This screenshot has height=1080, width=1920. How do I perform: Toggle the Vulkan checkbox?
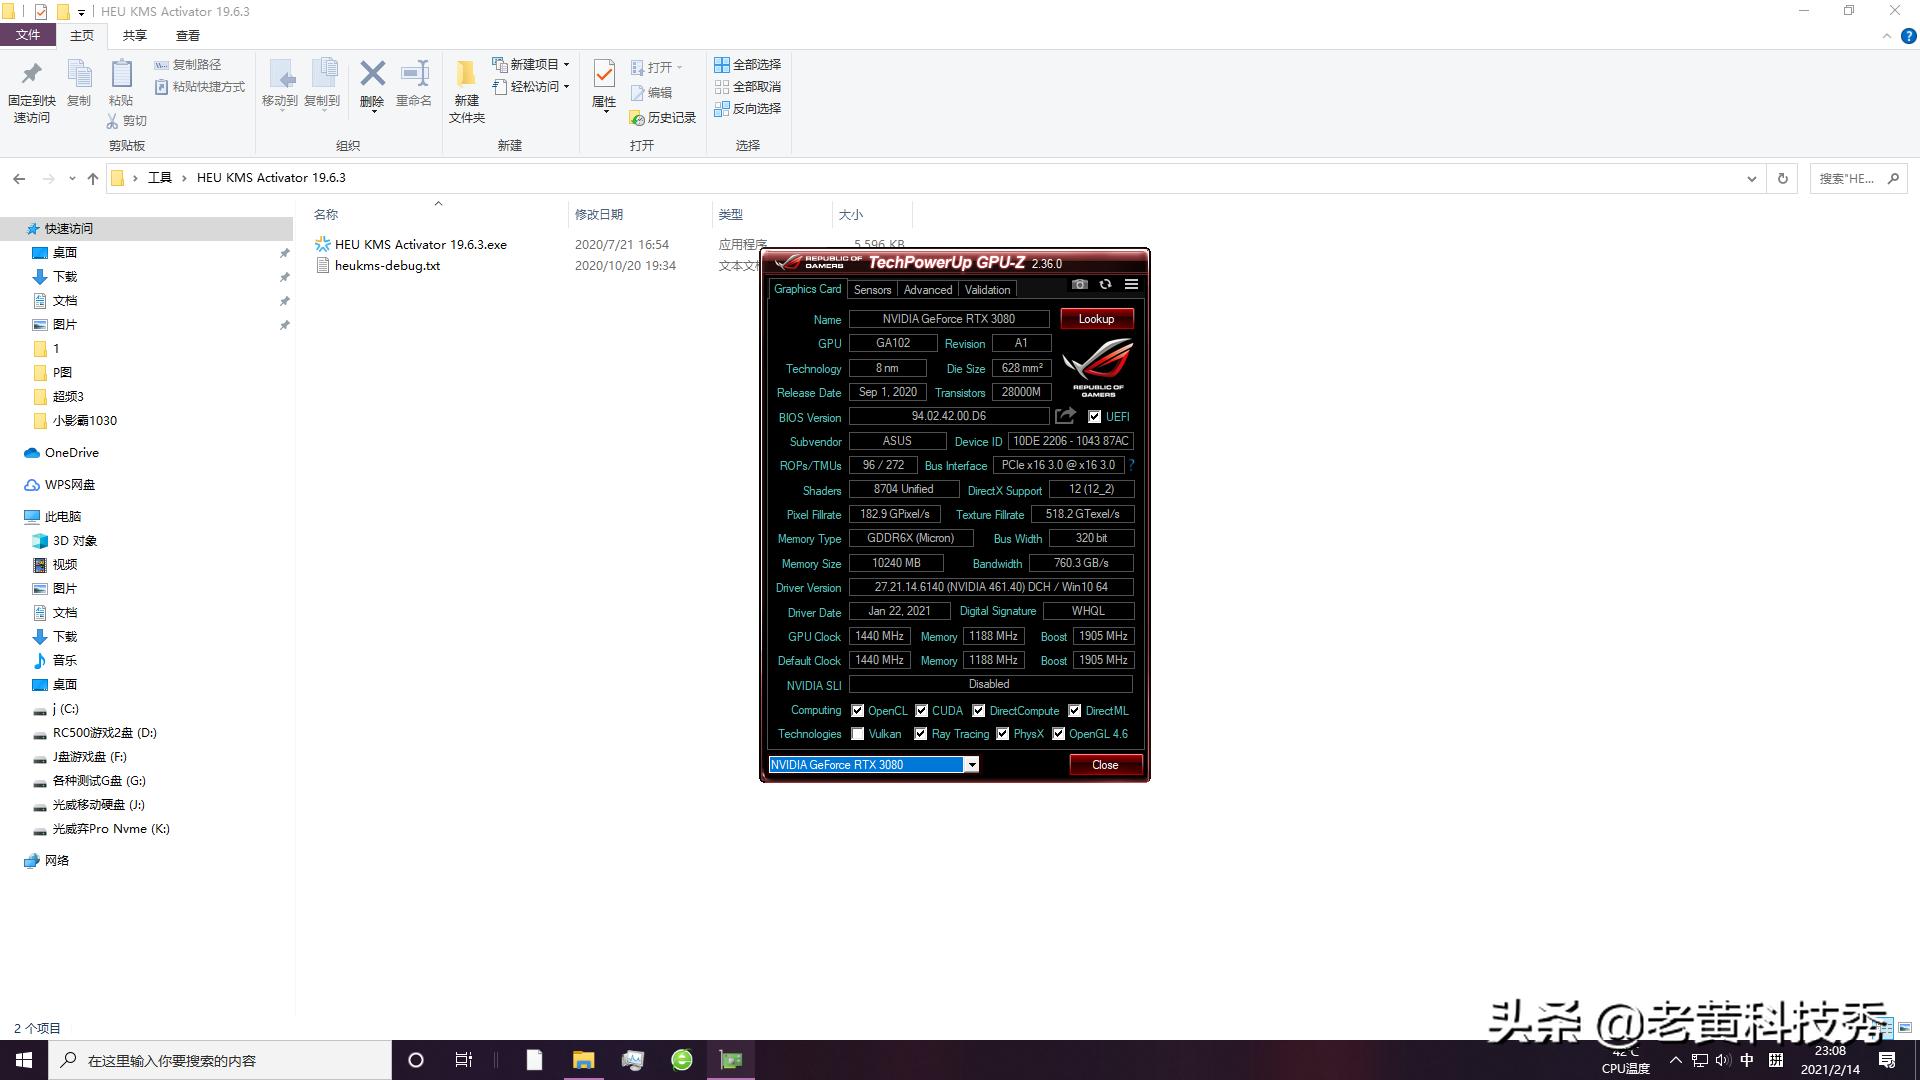click(x=858, y=734)
